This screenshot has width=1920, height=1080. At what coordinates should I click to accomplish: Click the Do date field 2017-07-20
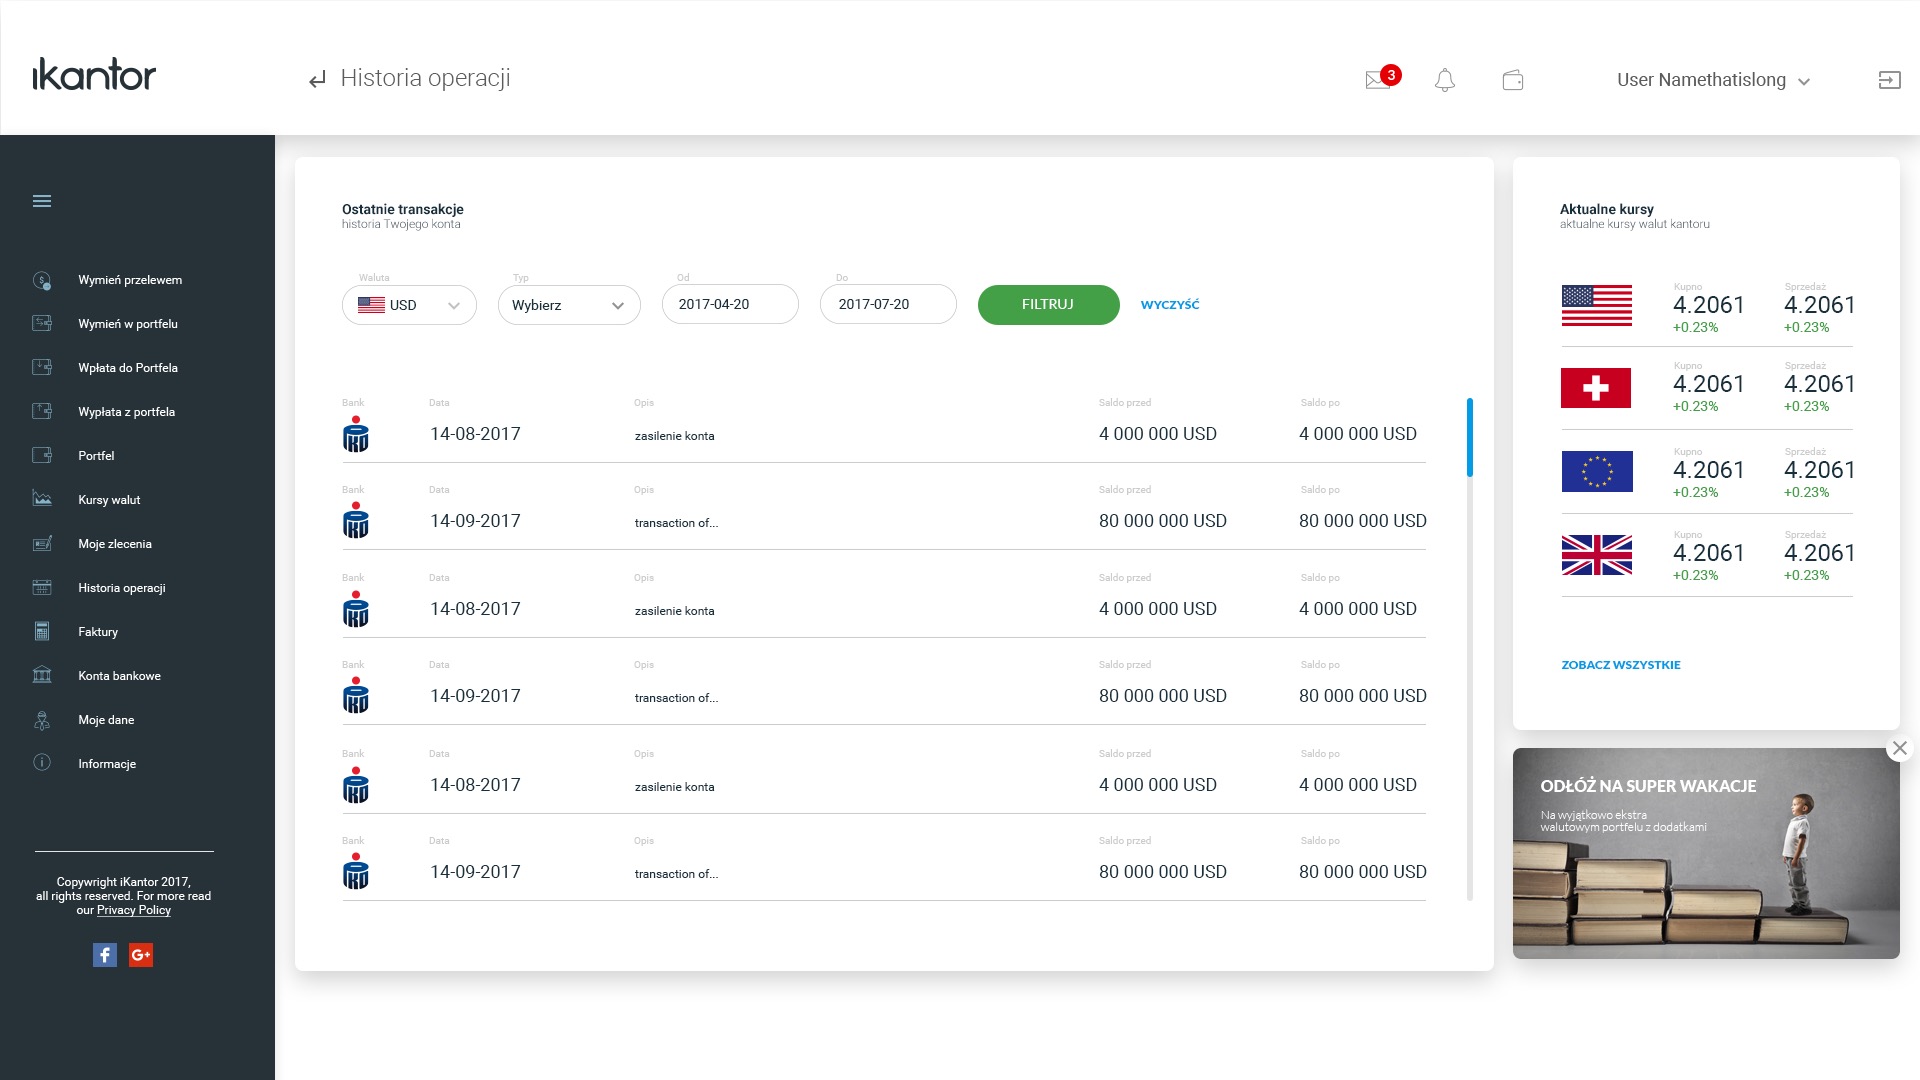888,304
